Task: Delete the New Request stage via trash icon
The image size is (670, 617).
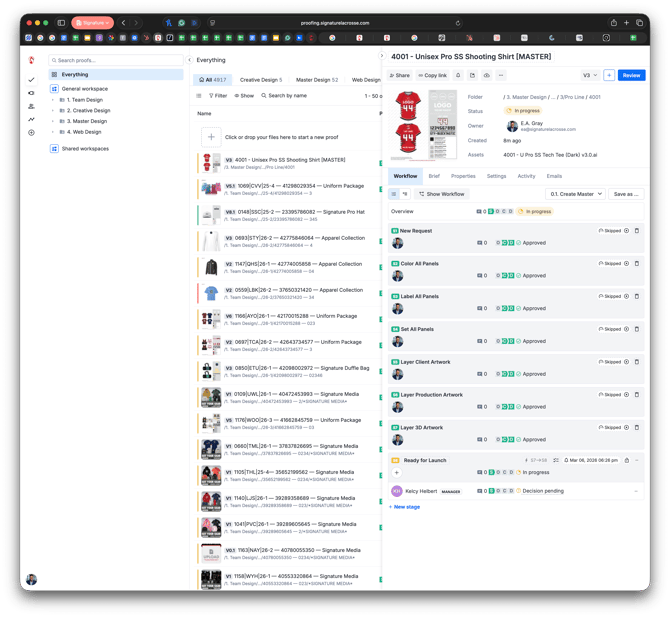Action: click(637, 231)
